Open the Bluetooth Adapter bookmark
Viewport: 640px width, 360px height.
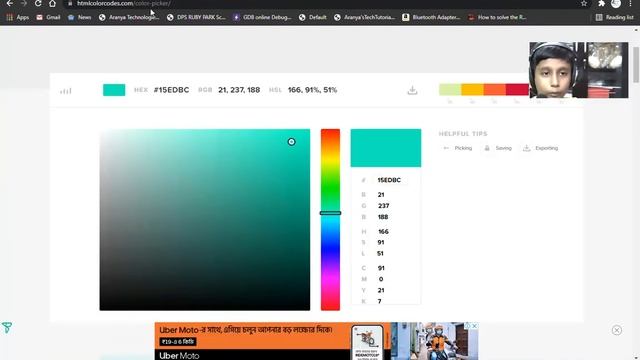click(x=431, y=17)
